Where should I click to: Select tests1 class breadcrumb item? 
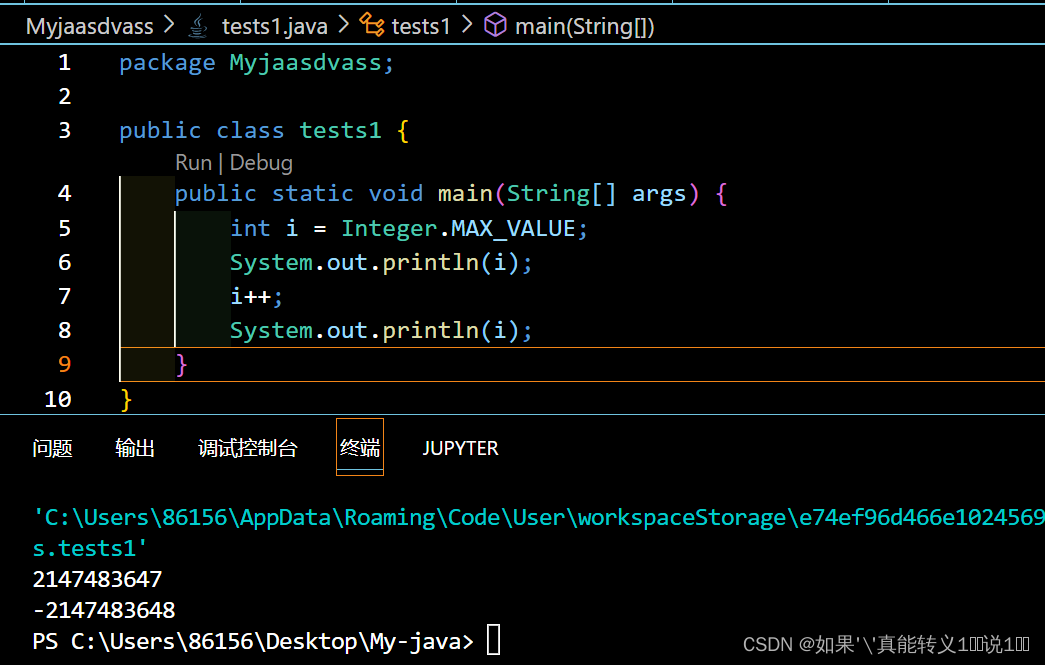pyautogui.click(x=421, y=27)
